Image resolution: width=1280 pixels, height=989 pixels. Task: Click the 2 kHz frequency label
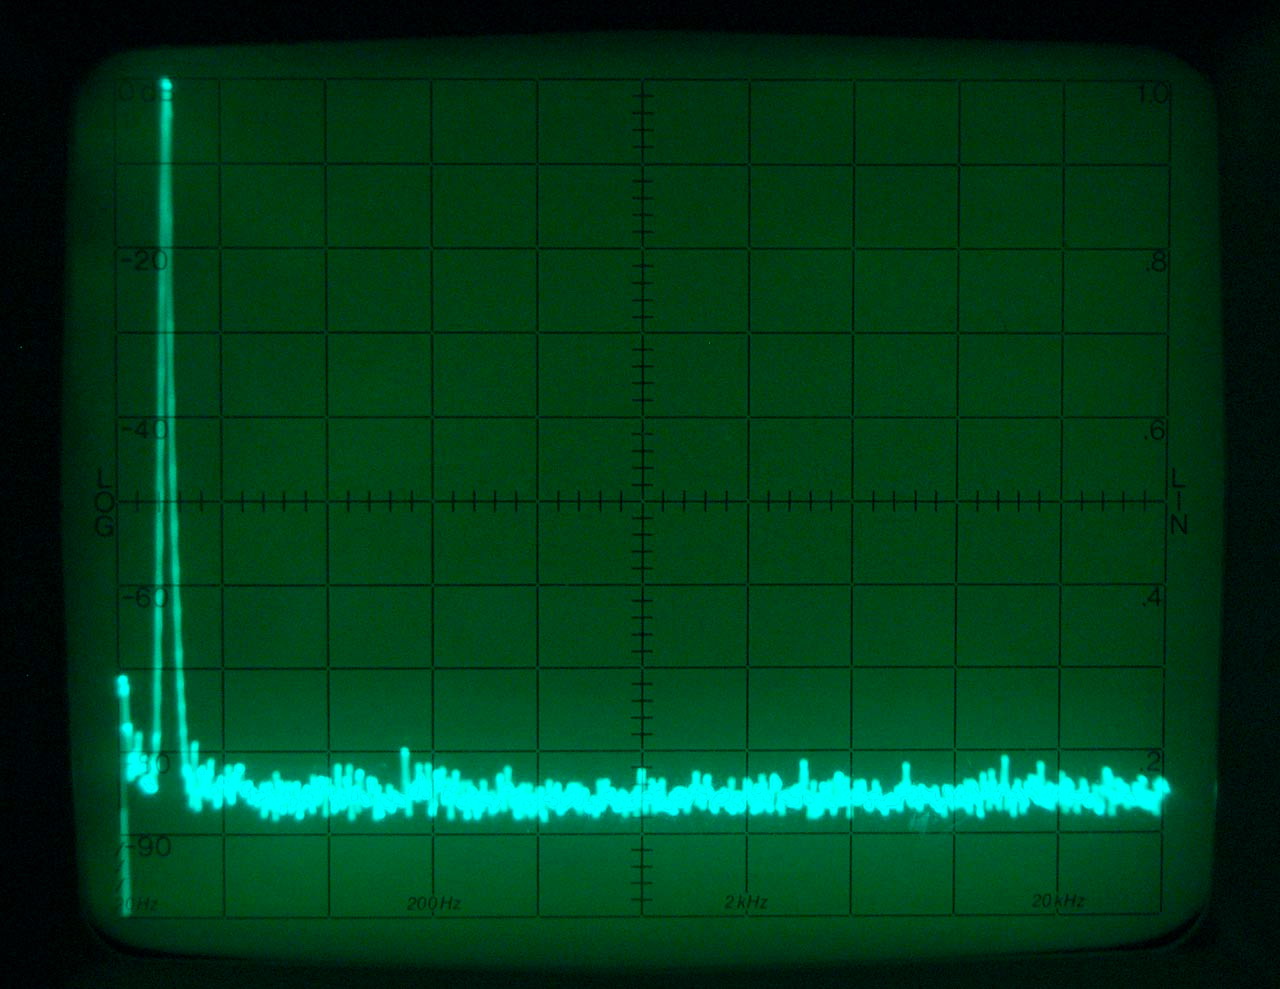[746, 904]
